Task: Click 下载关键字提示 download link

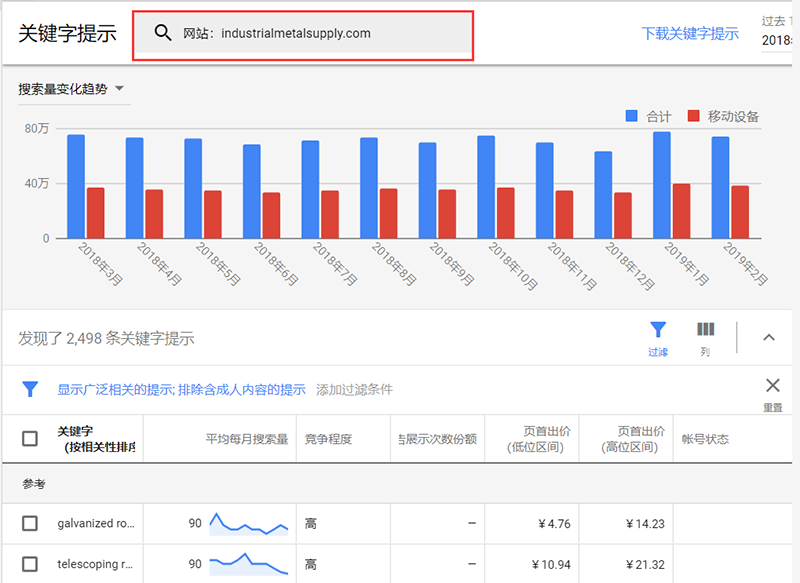Action: click(689, 33)
